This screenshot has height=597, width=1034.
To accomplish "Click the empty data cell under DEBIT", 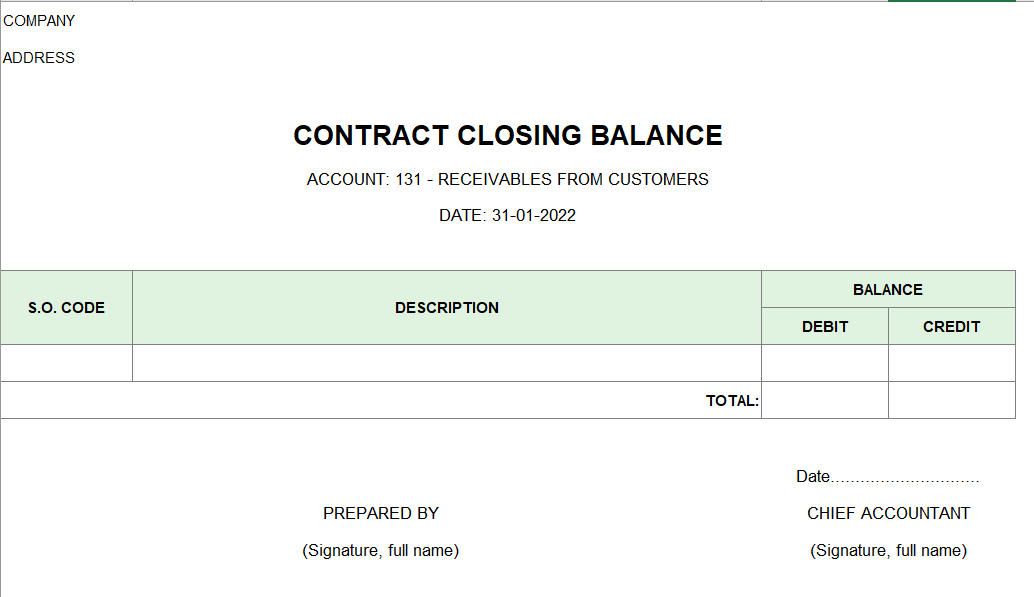I will [825, 363].
